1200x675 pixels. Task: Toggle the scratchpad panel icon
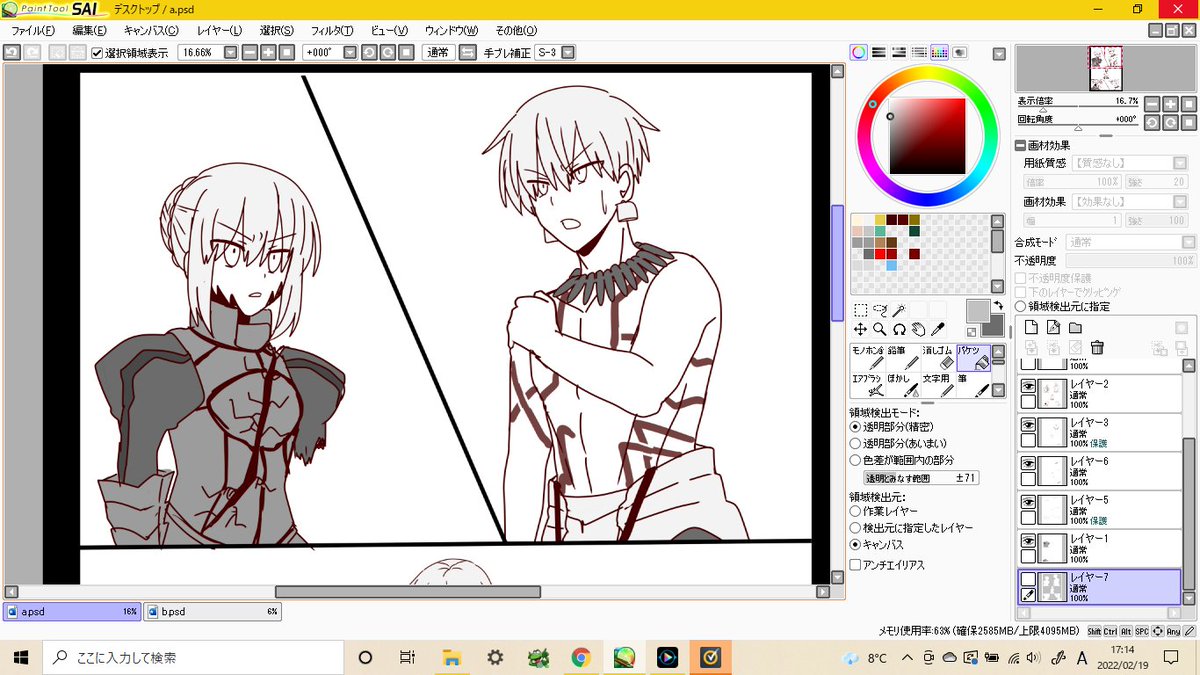(959, 53)
